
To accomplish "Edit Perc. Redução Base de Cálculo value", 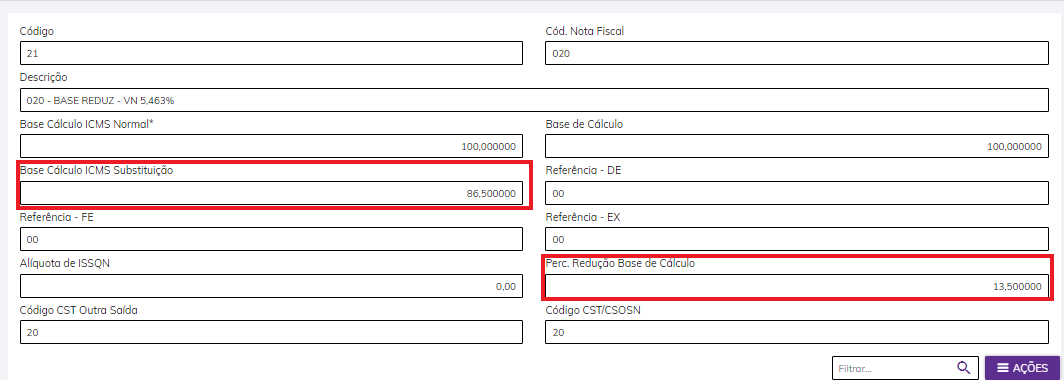I will [797, 286].
